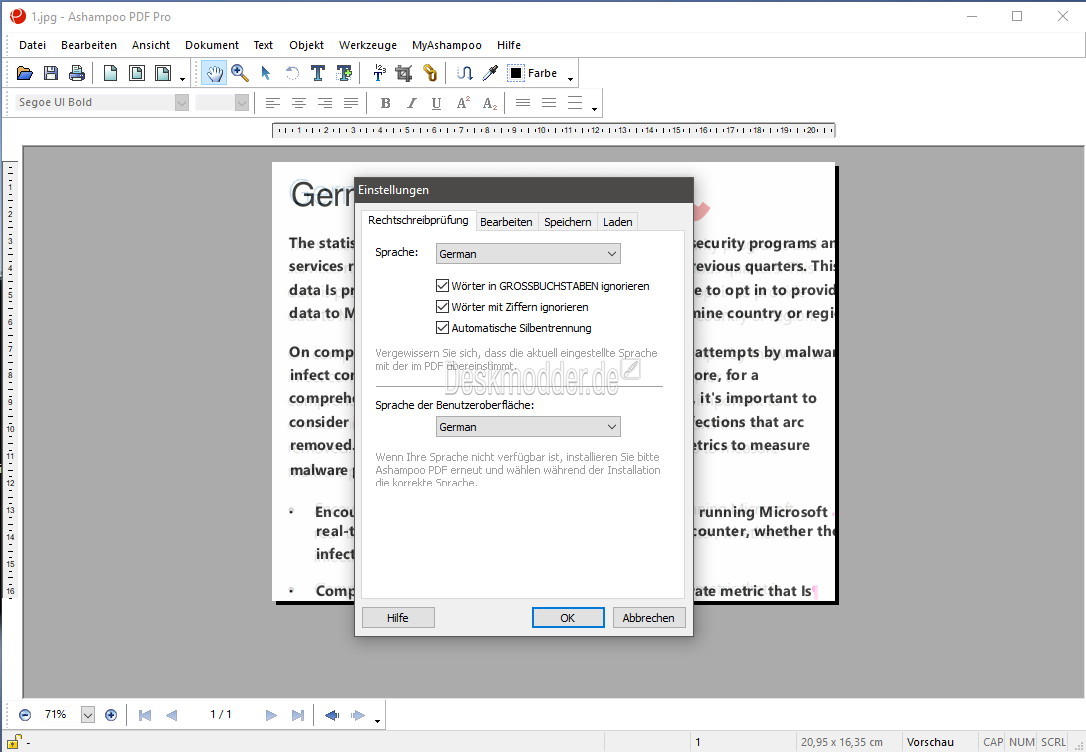1086x752 pixels.
Task: Expand Sprache der Benutzeroberfläche dropdown
Action: pos(528,427)
